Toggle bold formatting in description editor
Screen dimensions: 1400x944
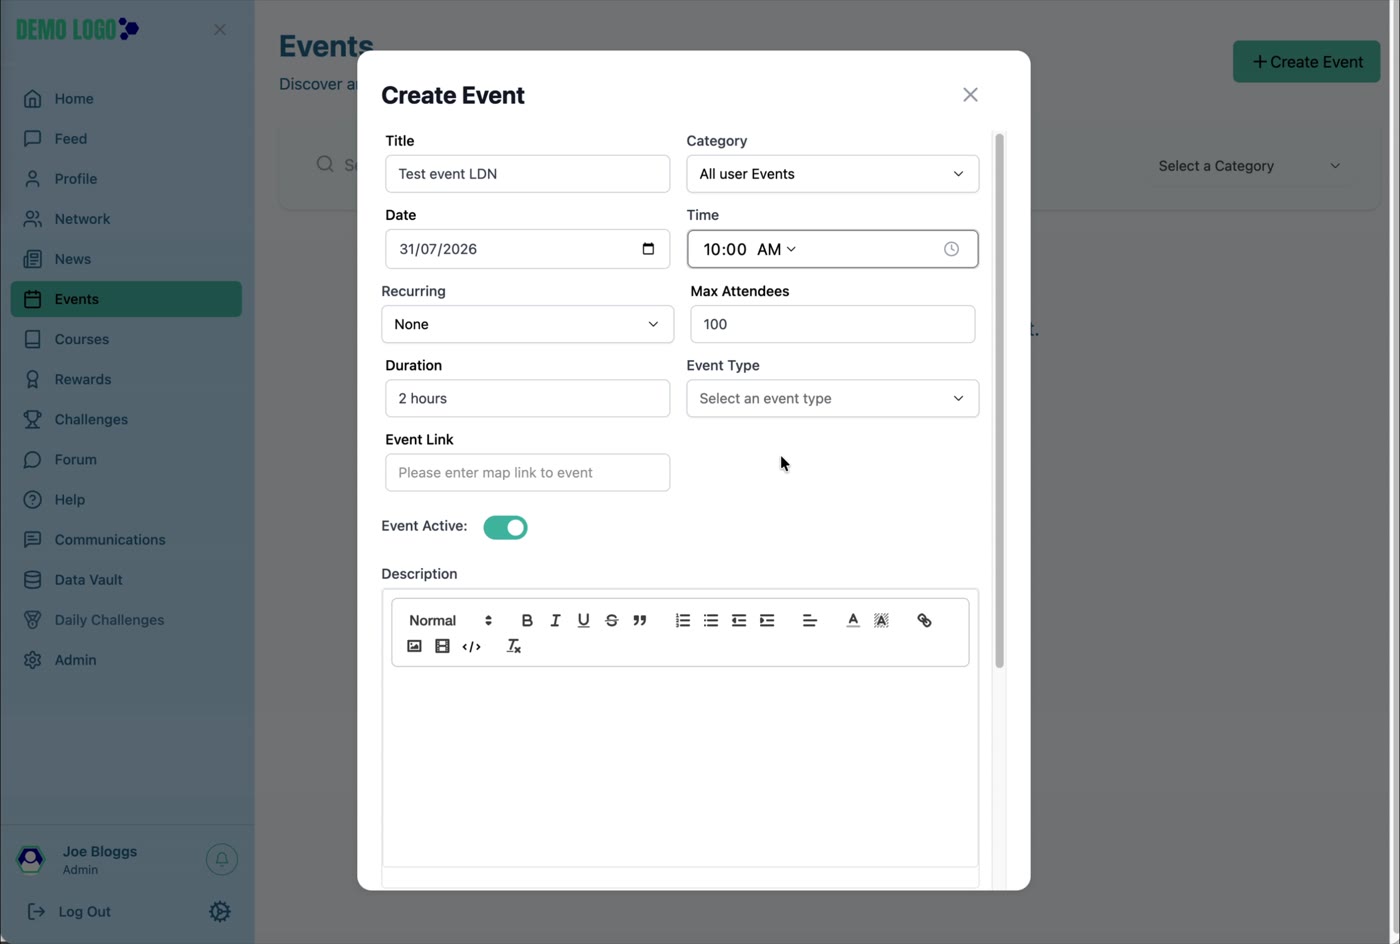527,620
